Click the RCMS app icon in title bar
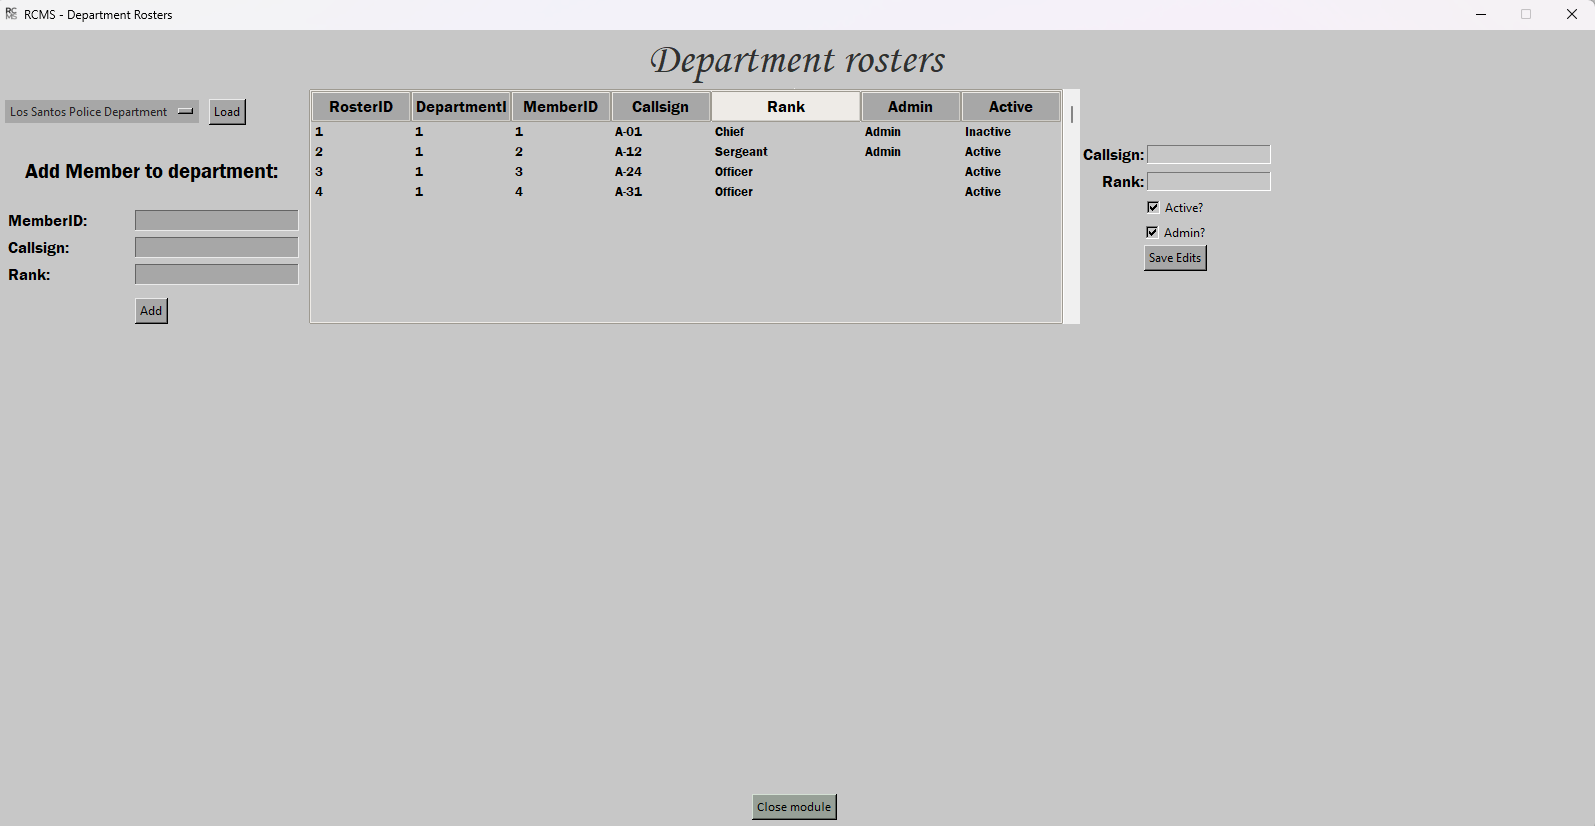Viewport: 1595px width, 826px height. 11,14
